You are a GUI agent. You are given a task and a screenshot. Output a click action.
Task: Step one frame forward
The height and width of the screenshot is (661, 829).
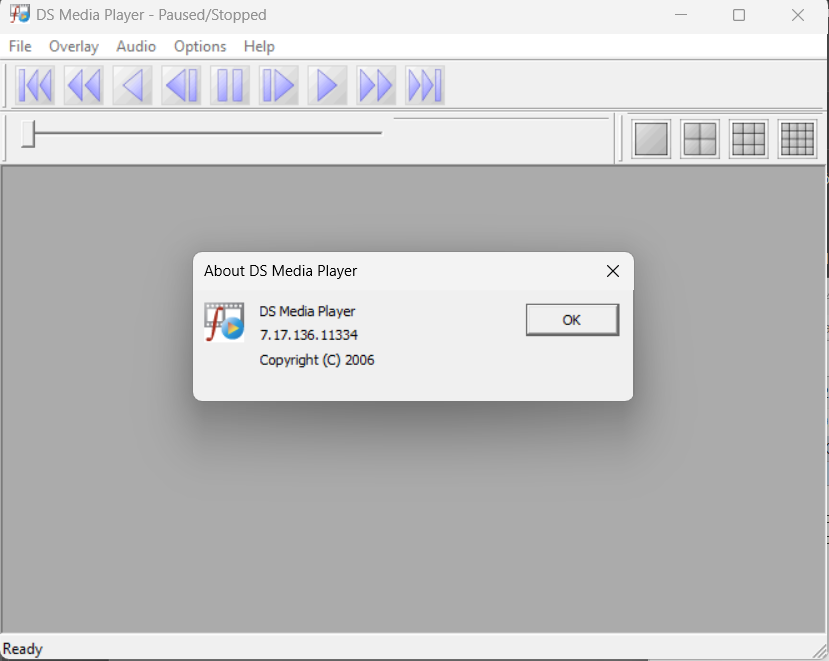(278, 86)
